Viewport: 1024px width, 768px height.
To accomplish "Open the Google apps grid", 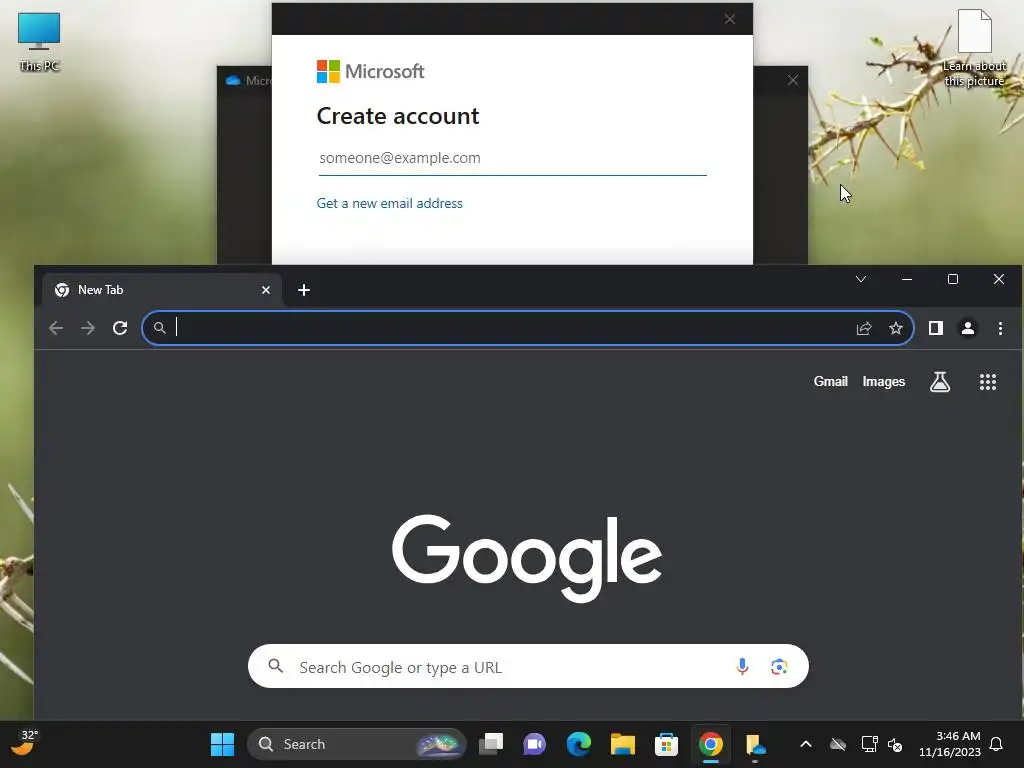I will [x=988, y=382].
